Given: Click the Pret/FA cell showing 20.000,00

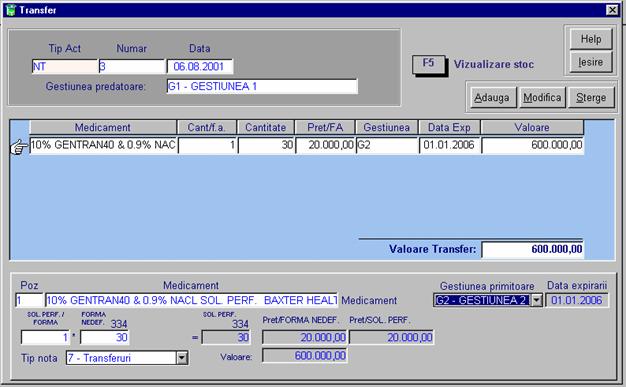Looking at the screenshot, I should (325, 145).
